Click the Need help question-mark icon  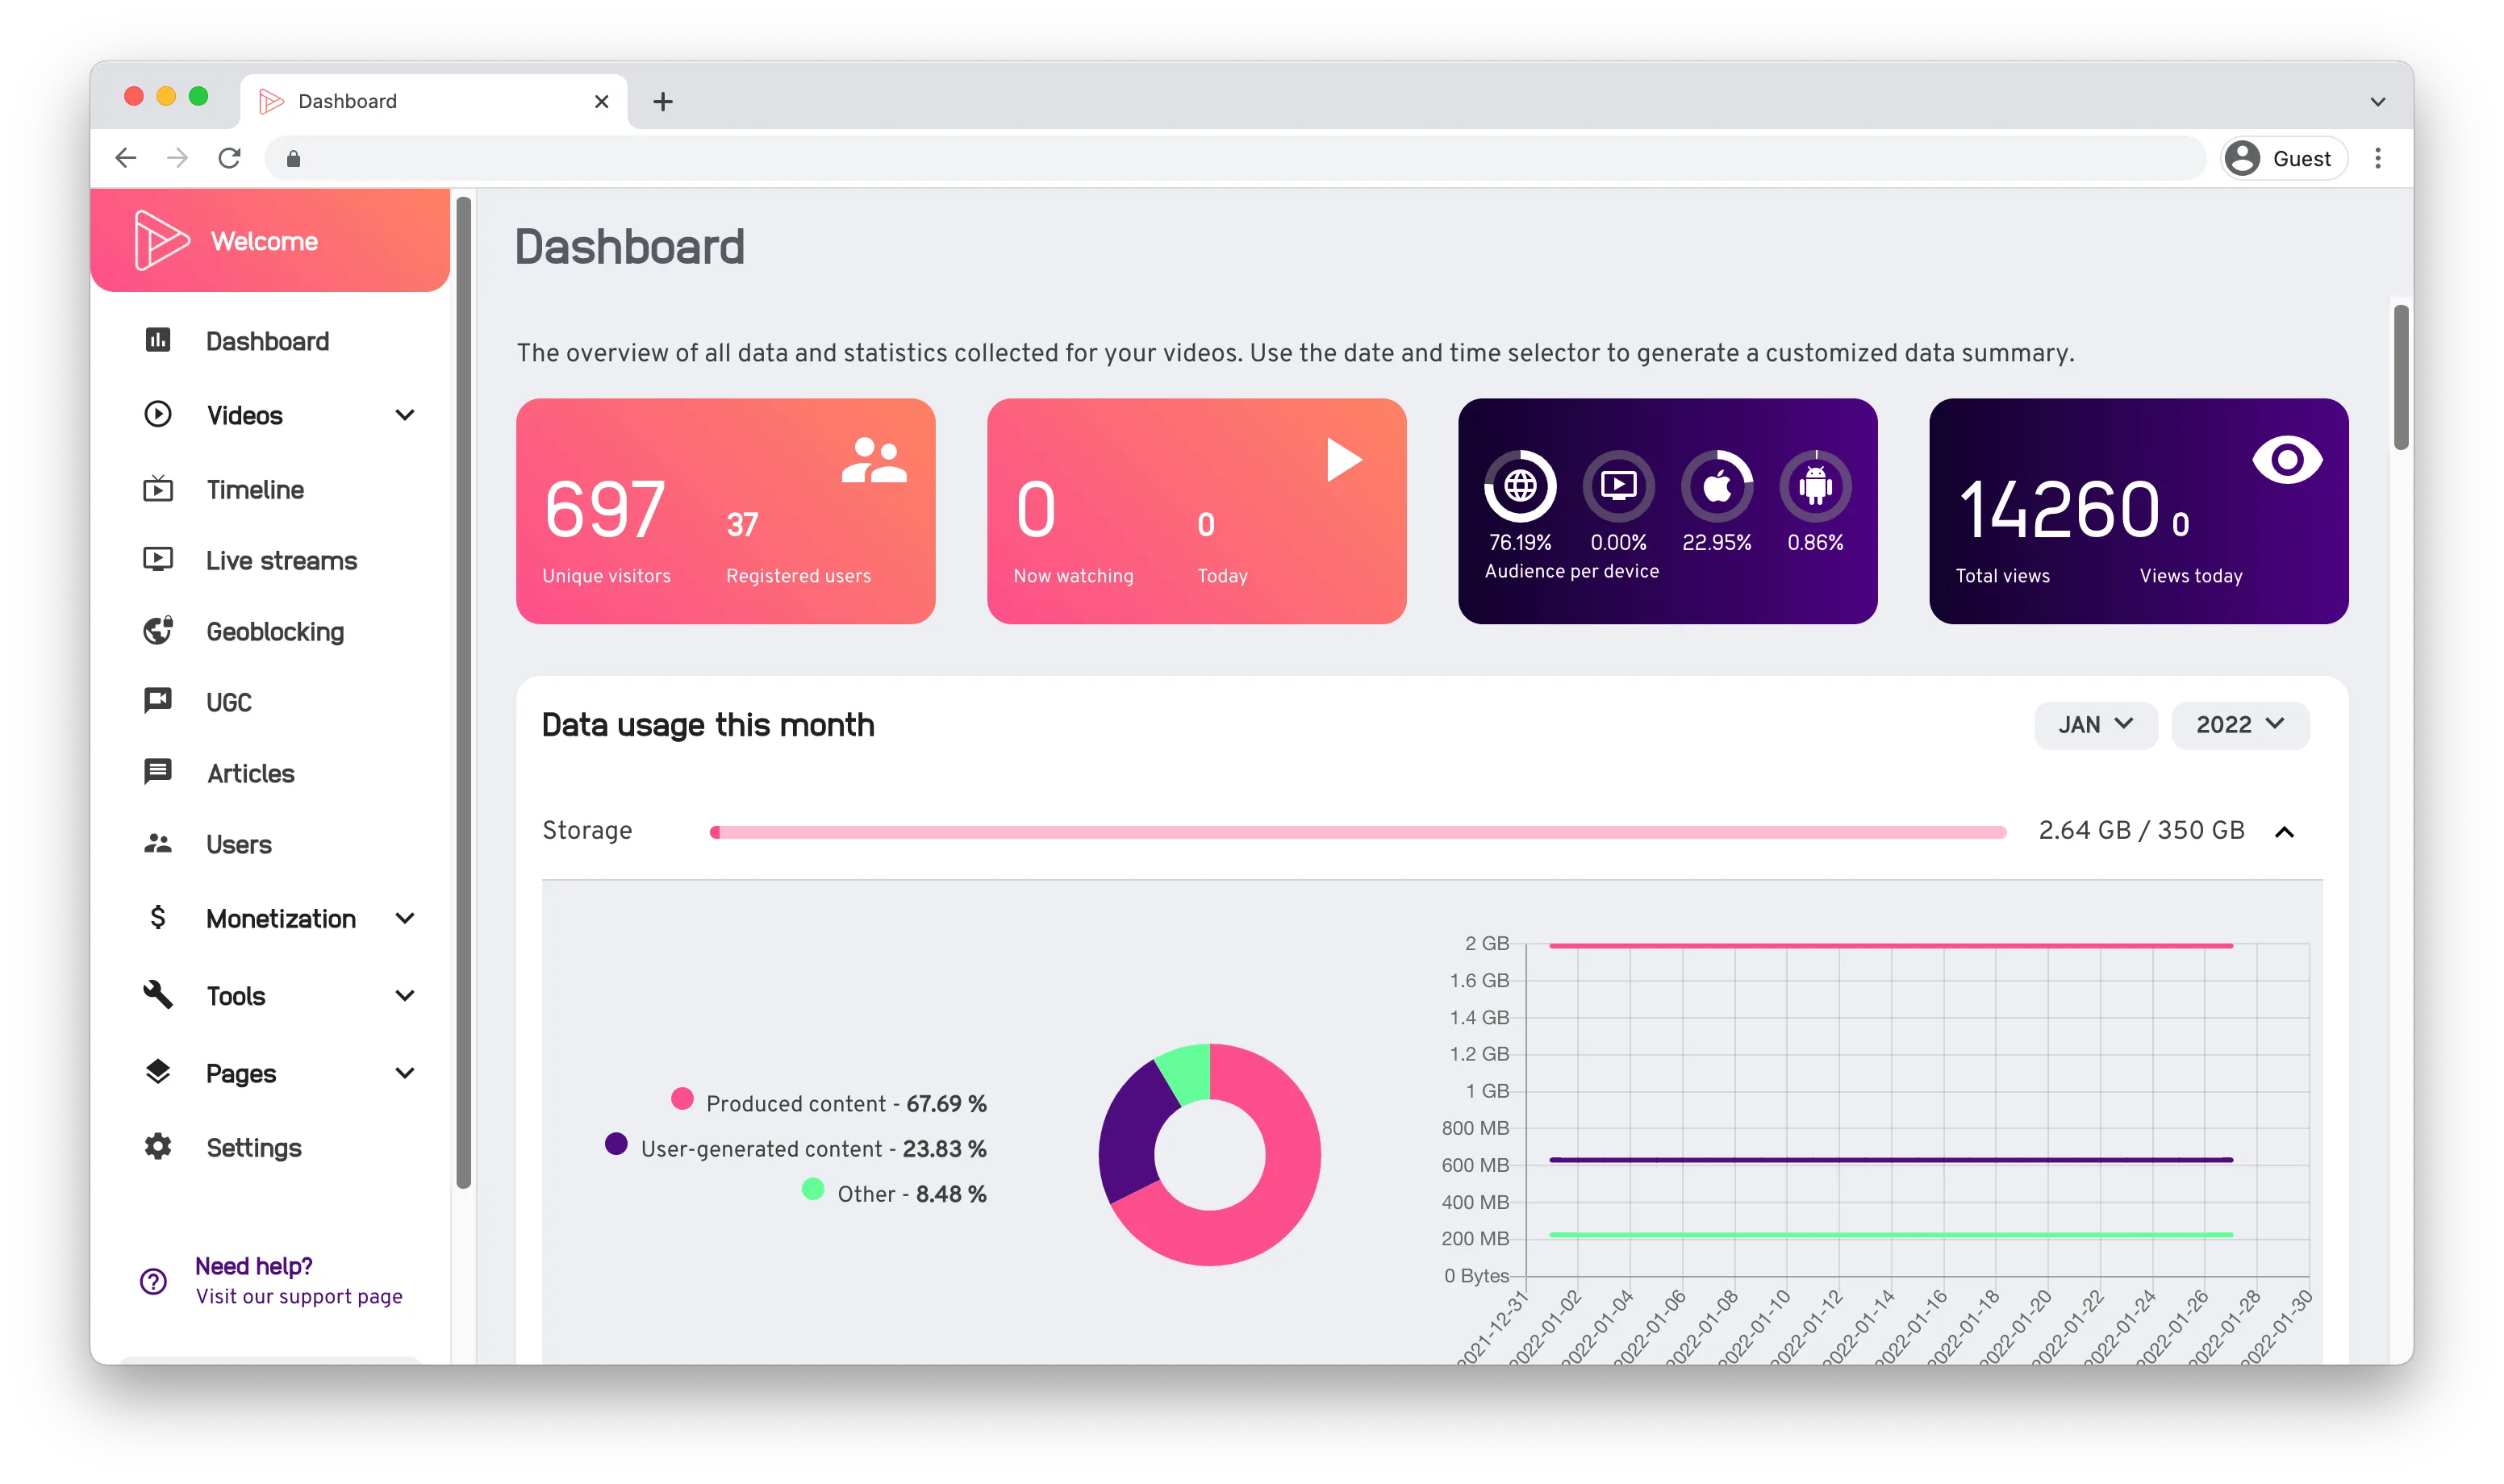tap(153, 1281)
